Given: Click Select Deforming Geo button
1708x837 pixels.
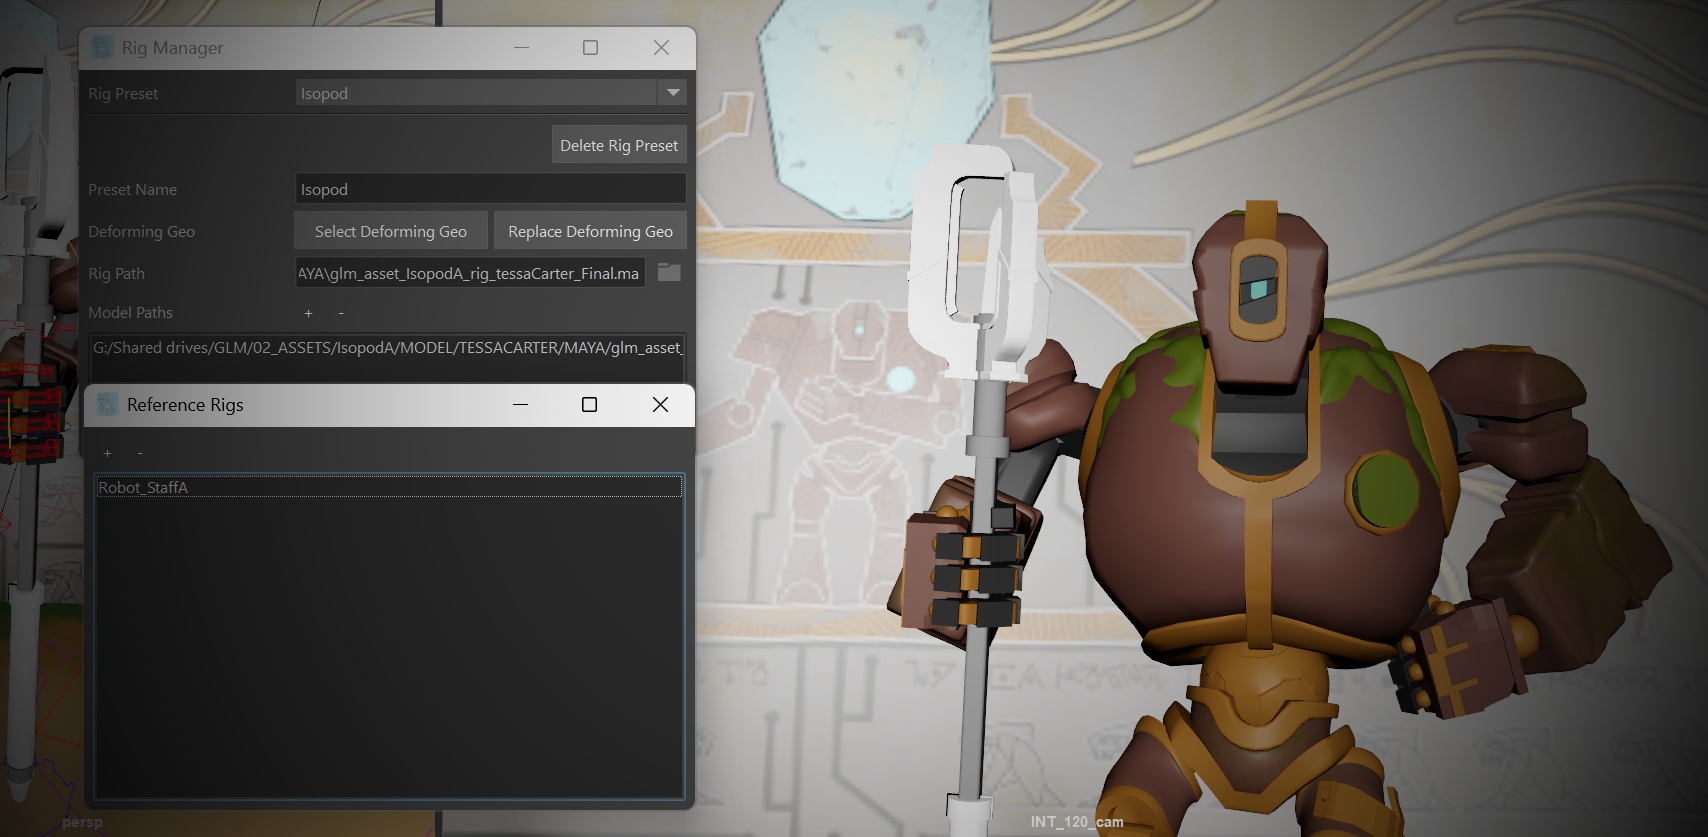Looking at the screenshot, I should point(391,231).
